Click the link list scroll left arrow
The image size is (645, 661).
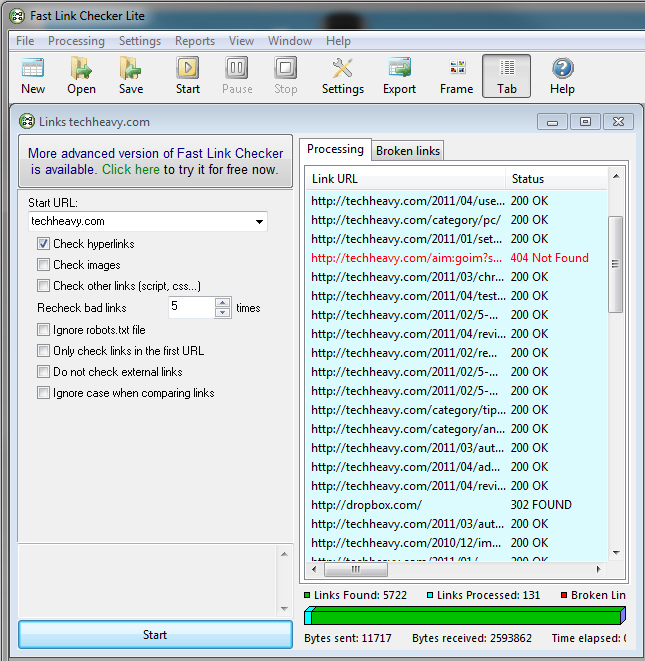tap(314, 570)
